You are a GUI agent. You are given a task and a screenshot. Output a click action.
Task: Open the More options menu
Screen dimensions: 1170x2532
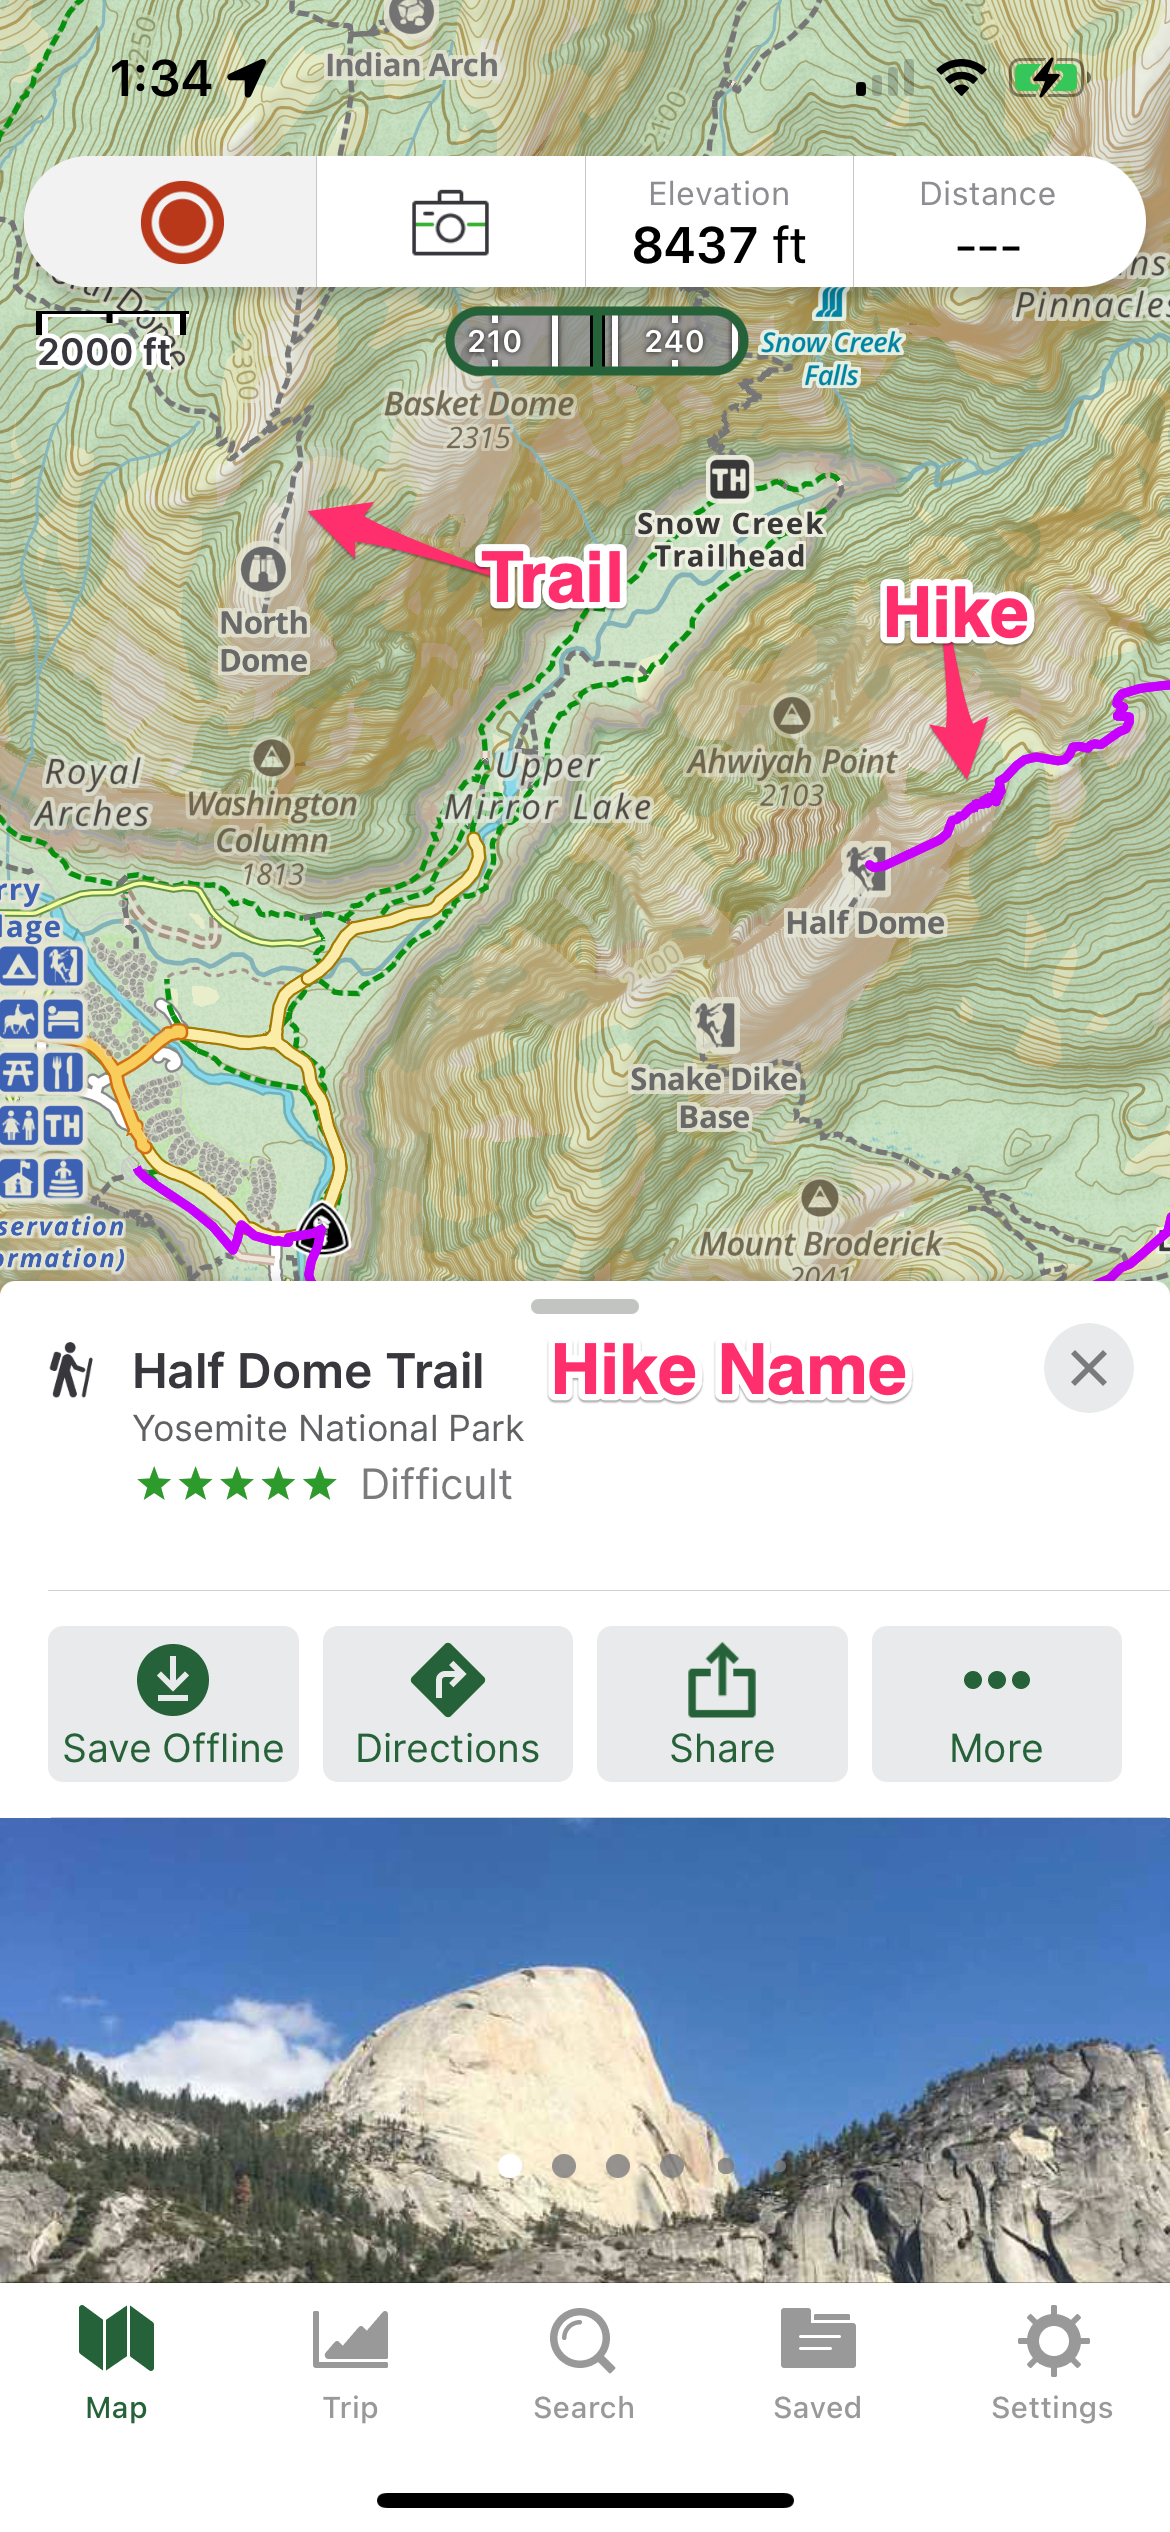point(997,1704)
